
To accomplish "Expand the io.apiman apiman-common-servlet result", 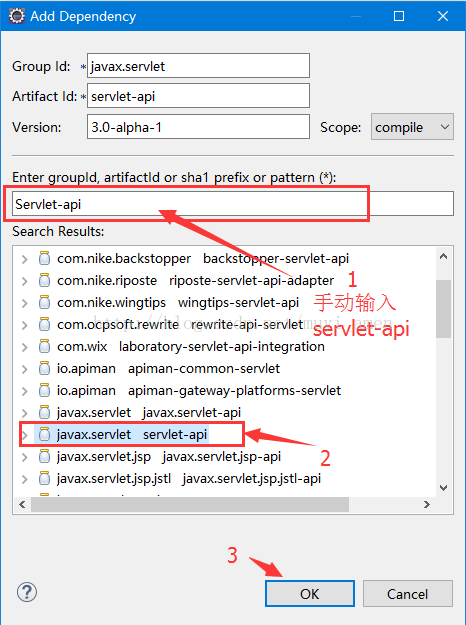I will coord(25,369).
